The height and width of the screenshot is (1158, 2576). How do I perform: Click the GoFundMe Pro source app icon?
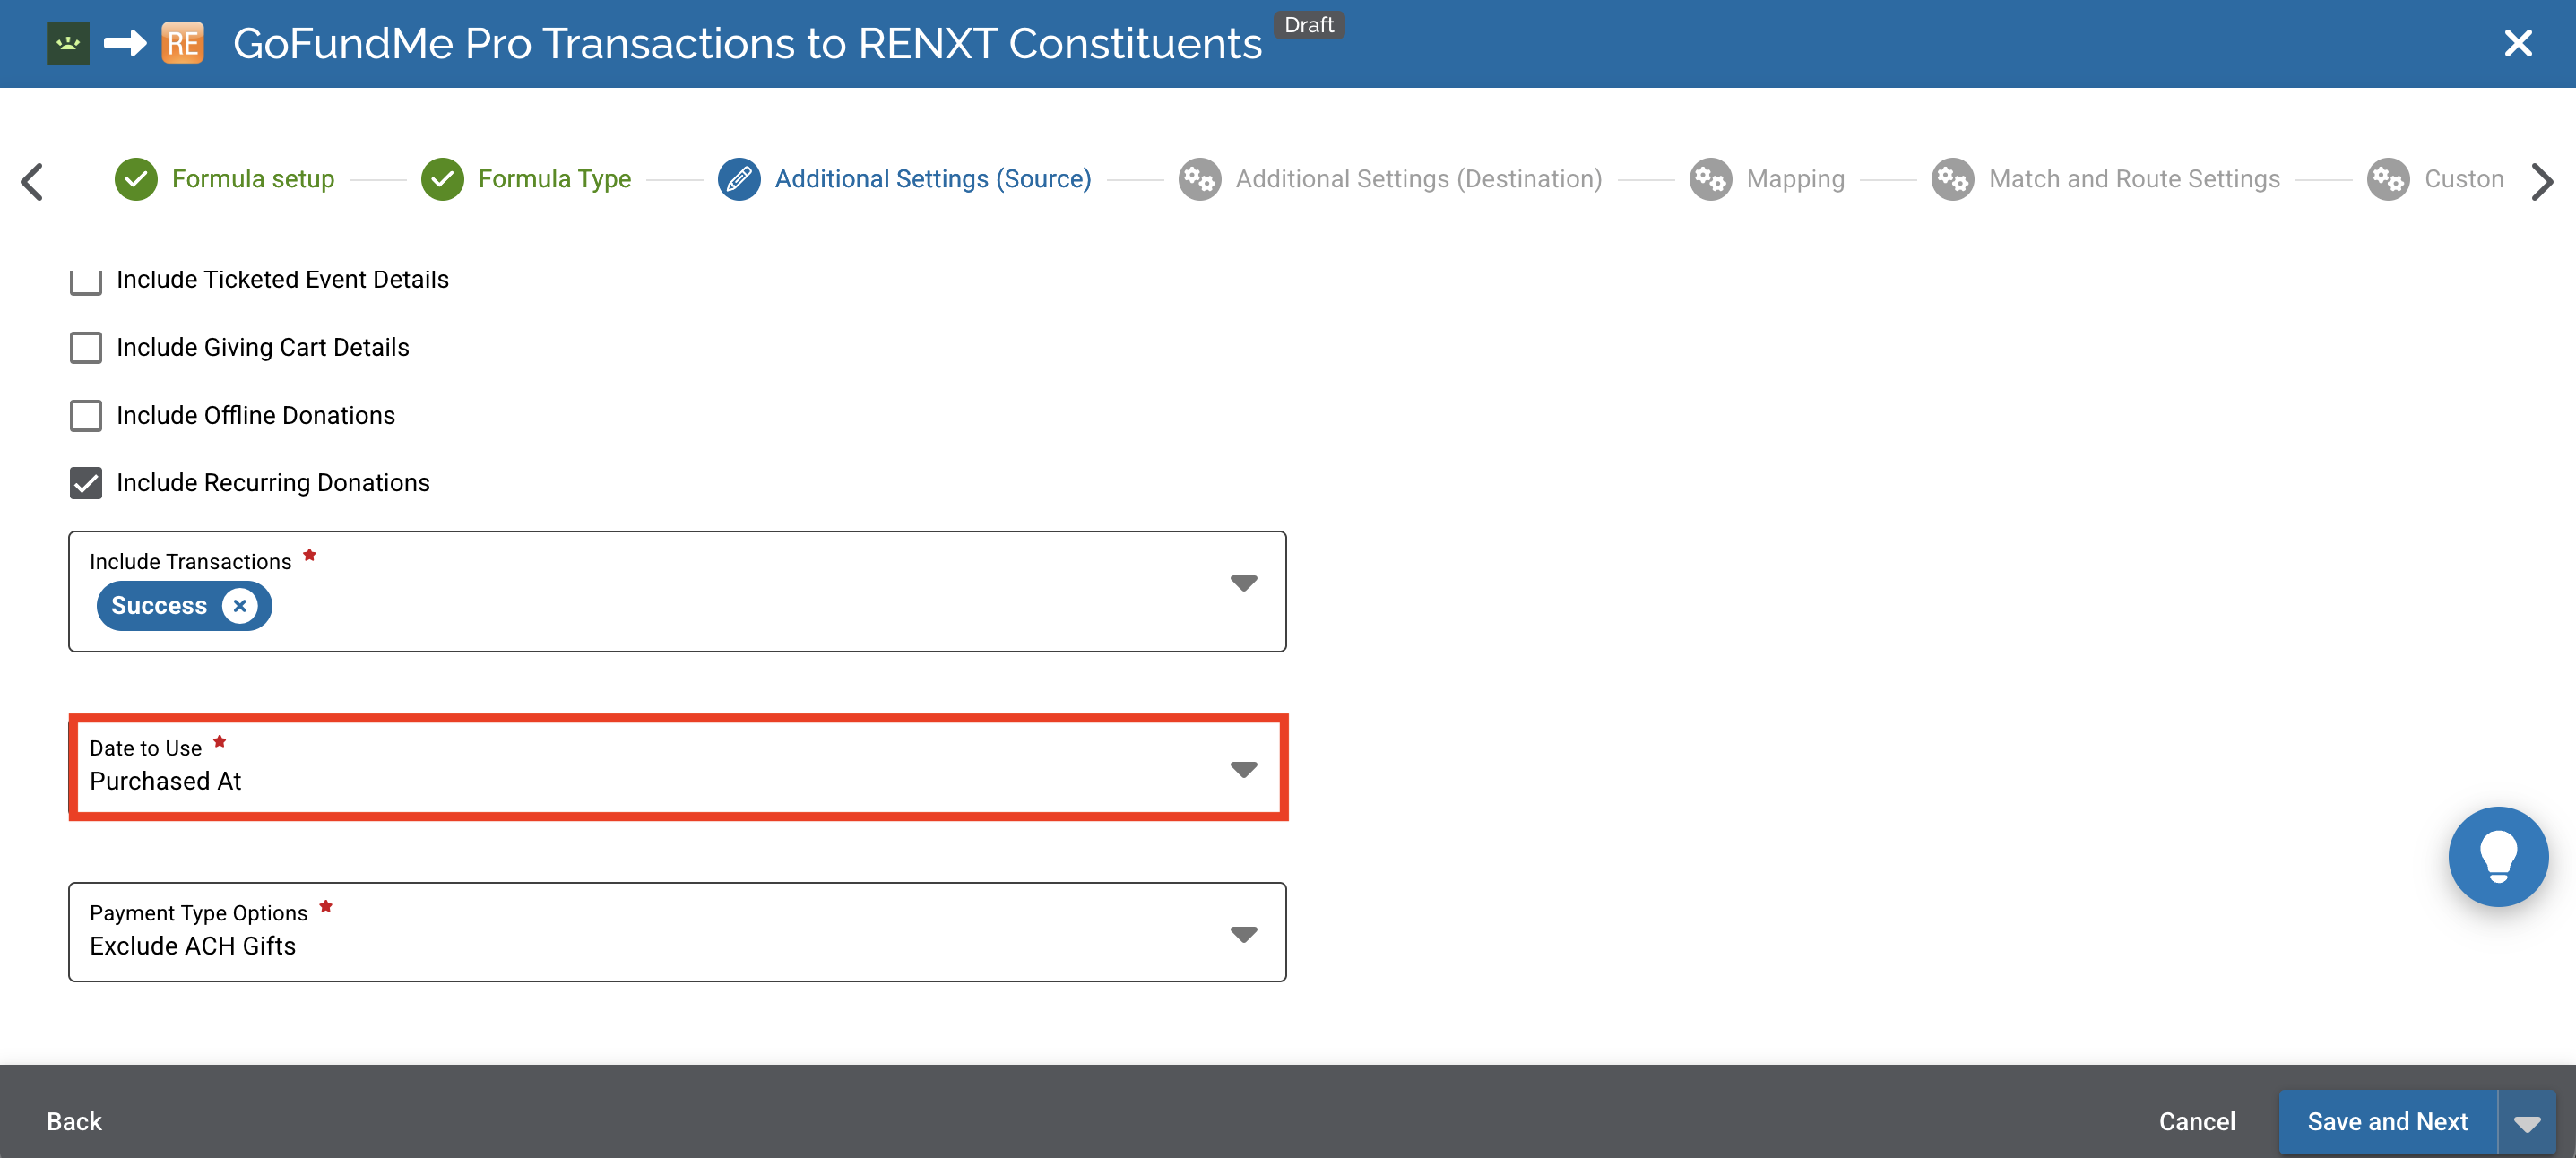[x=68, y=43]
